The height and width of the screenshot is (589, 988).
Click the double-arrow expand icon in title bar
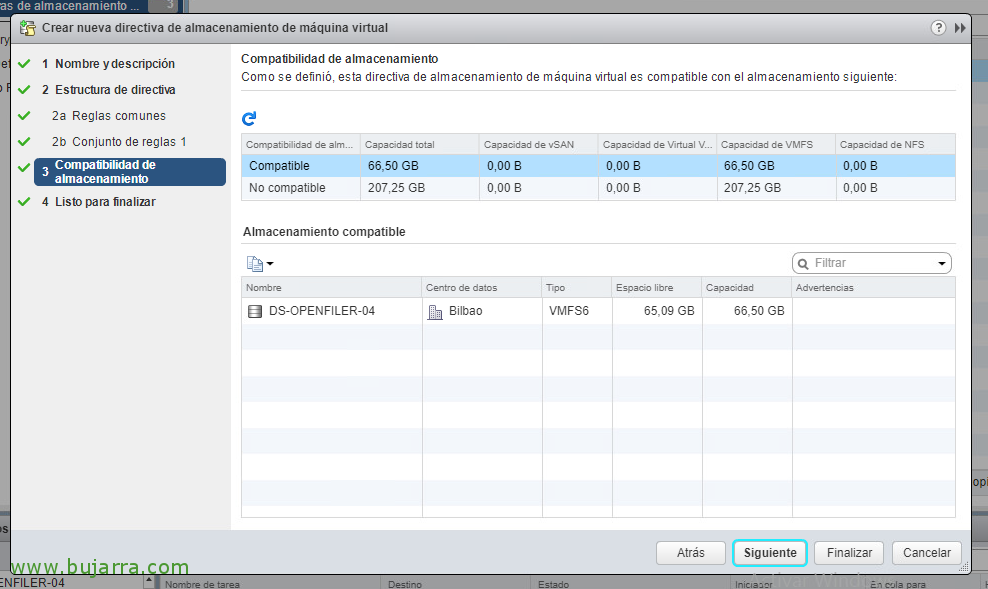[x=960, y=28]
